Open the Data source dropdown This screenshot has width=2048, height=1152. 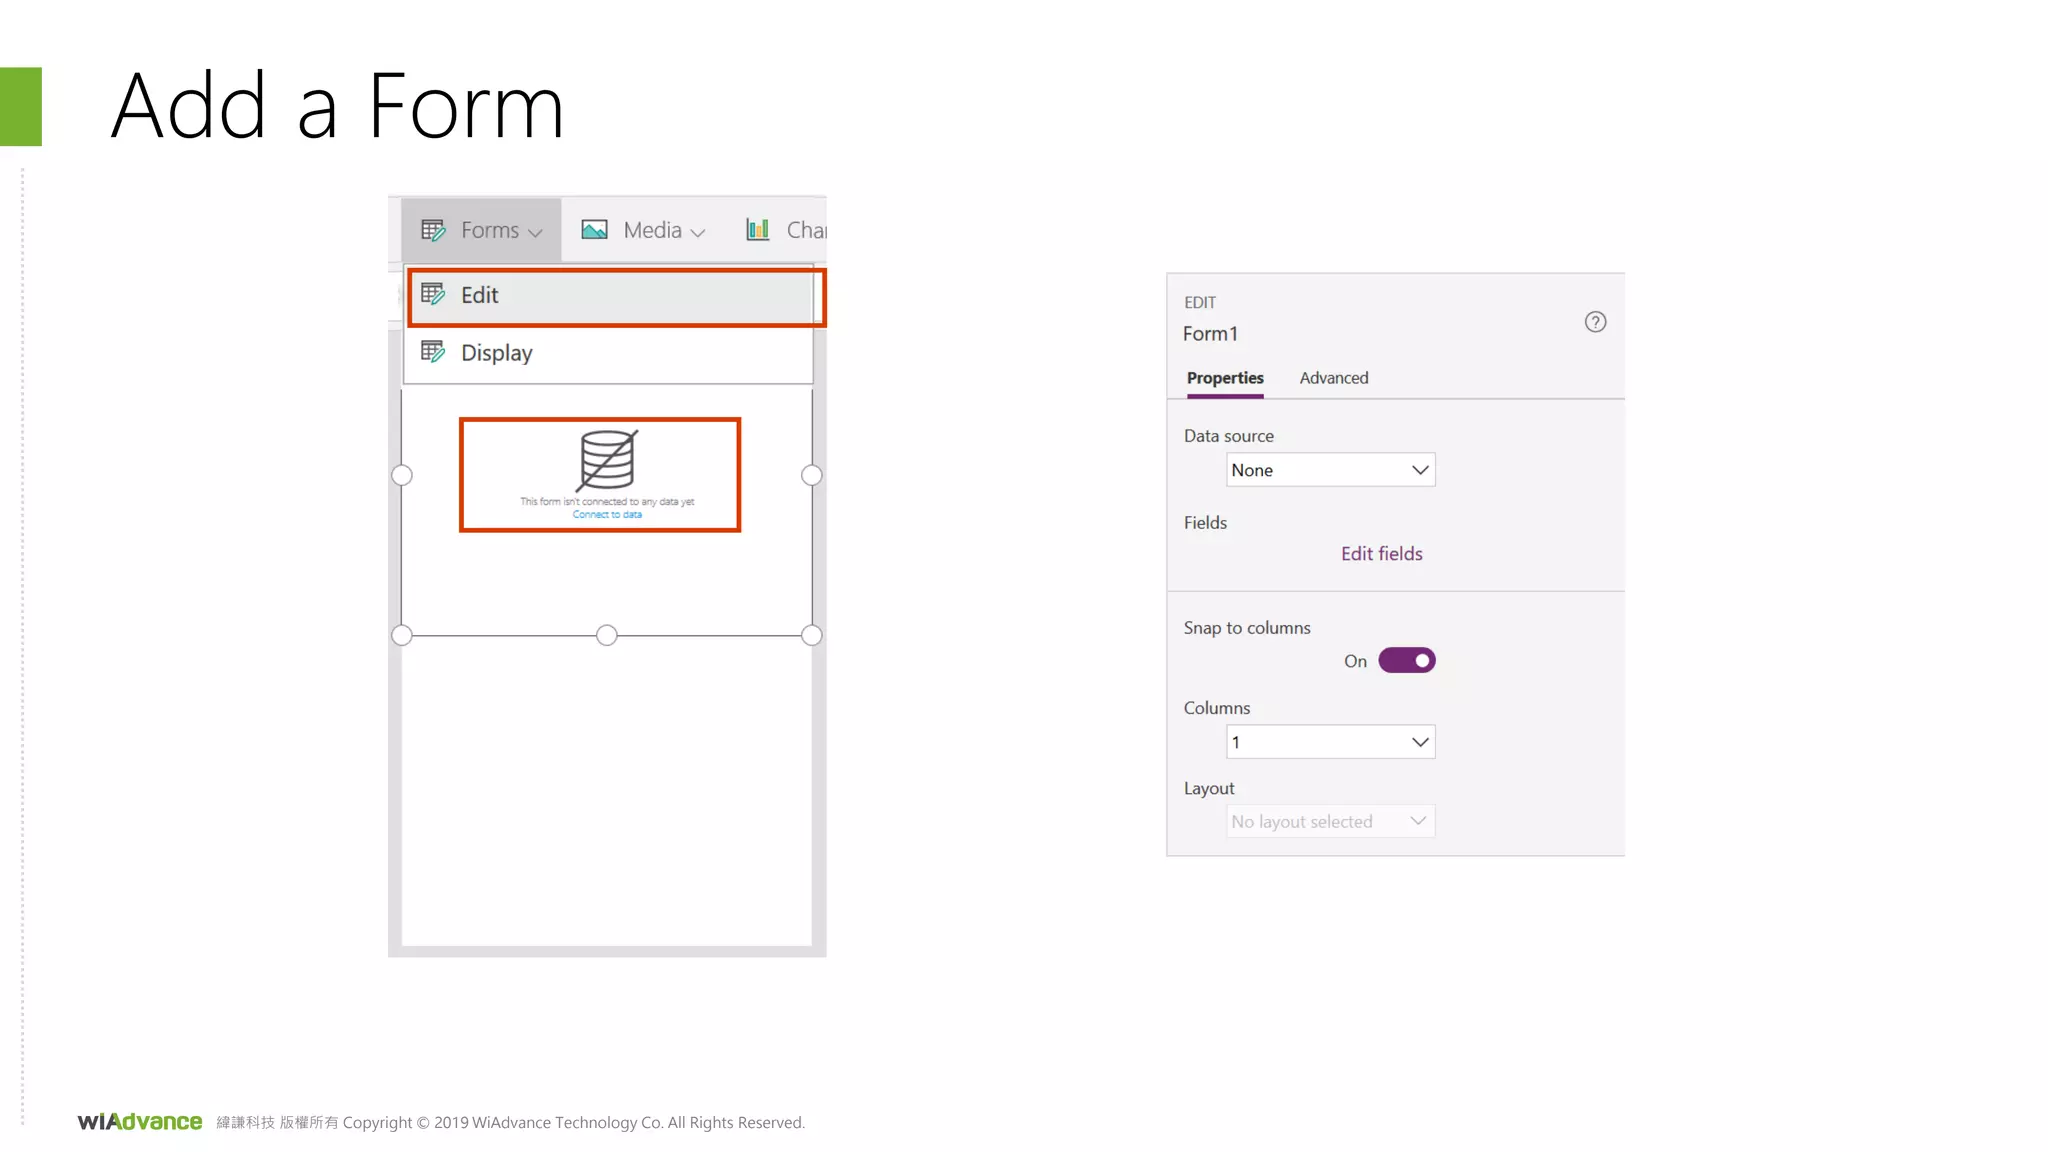tap(1330, 470)
